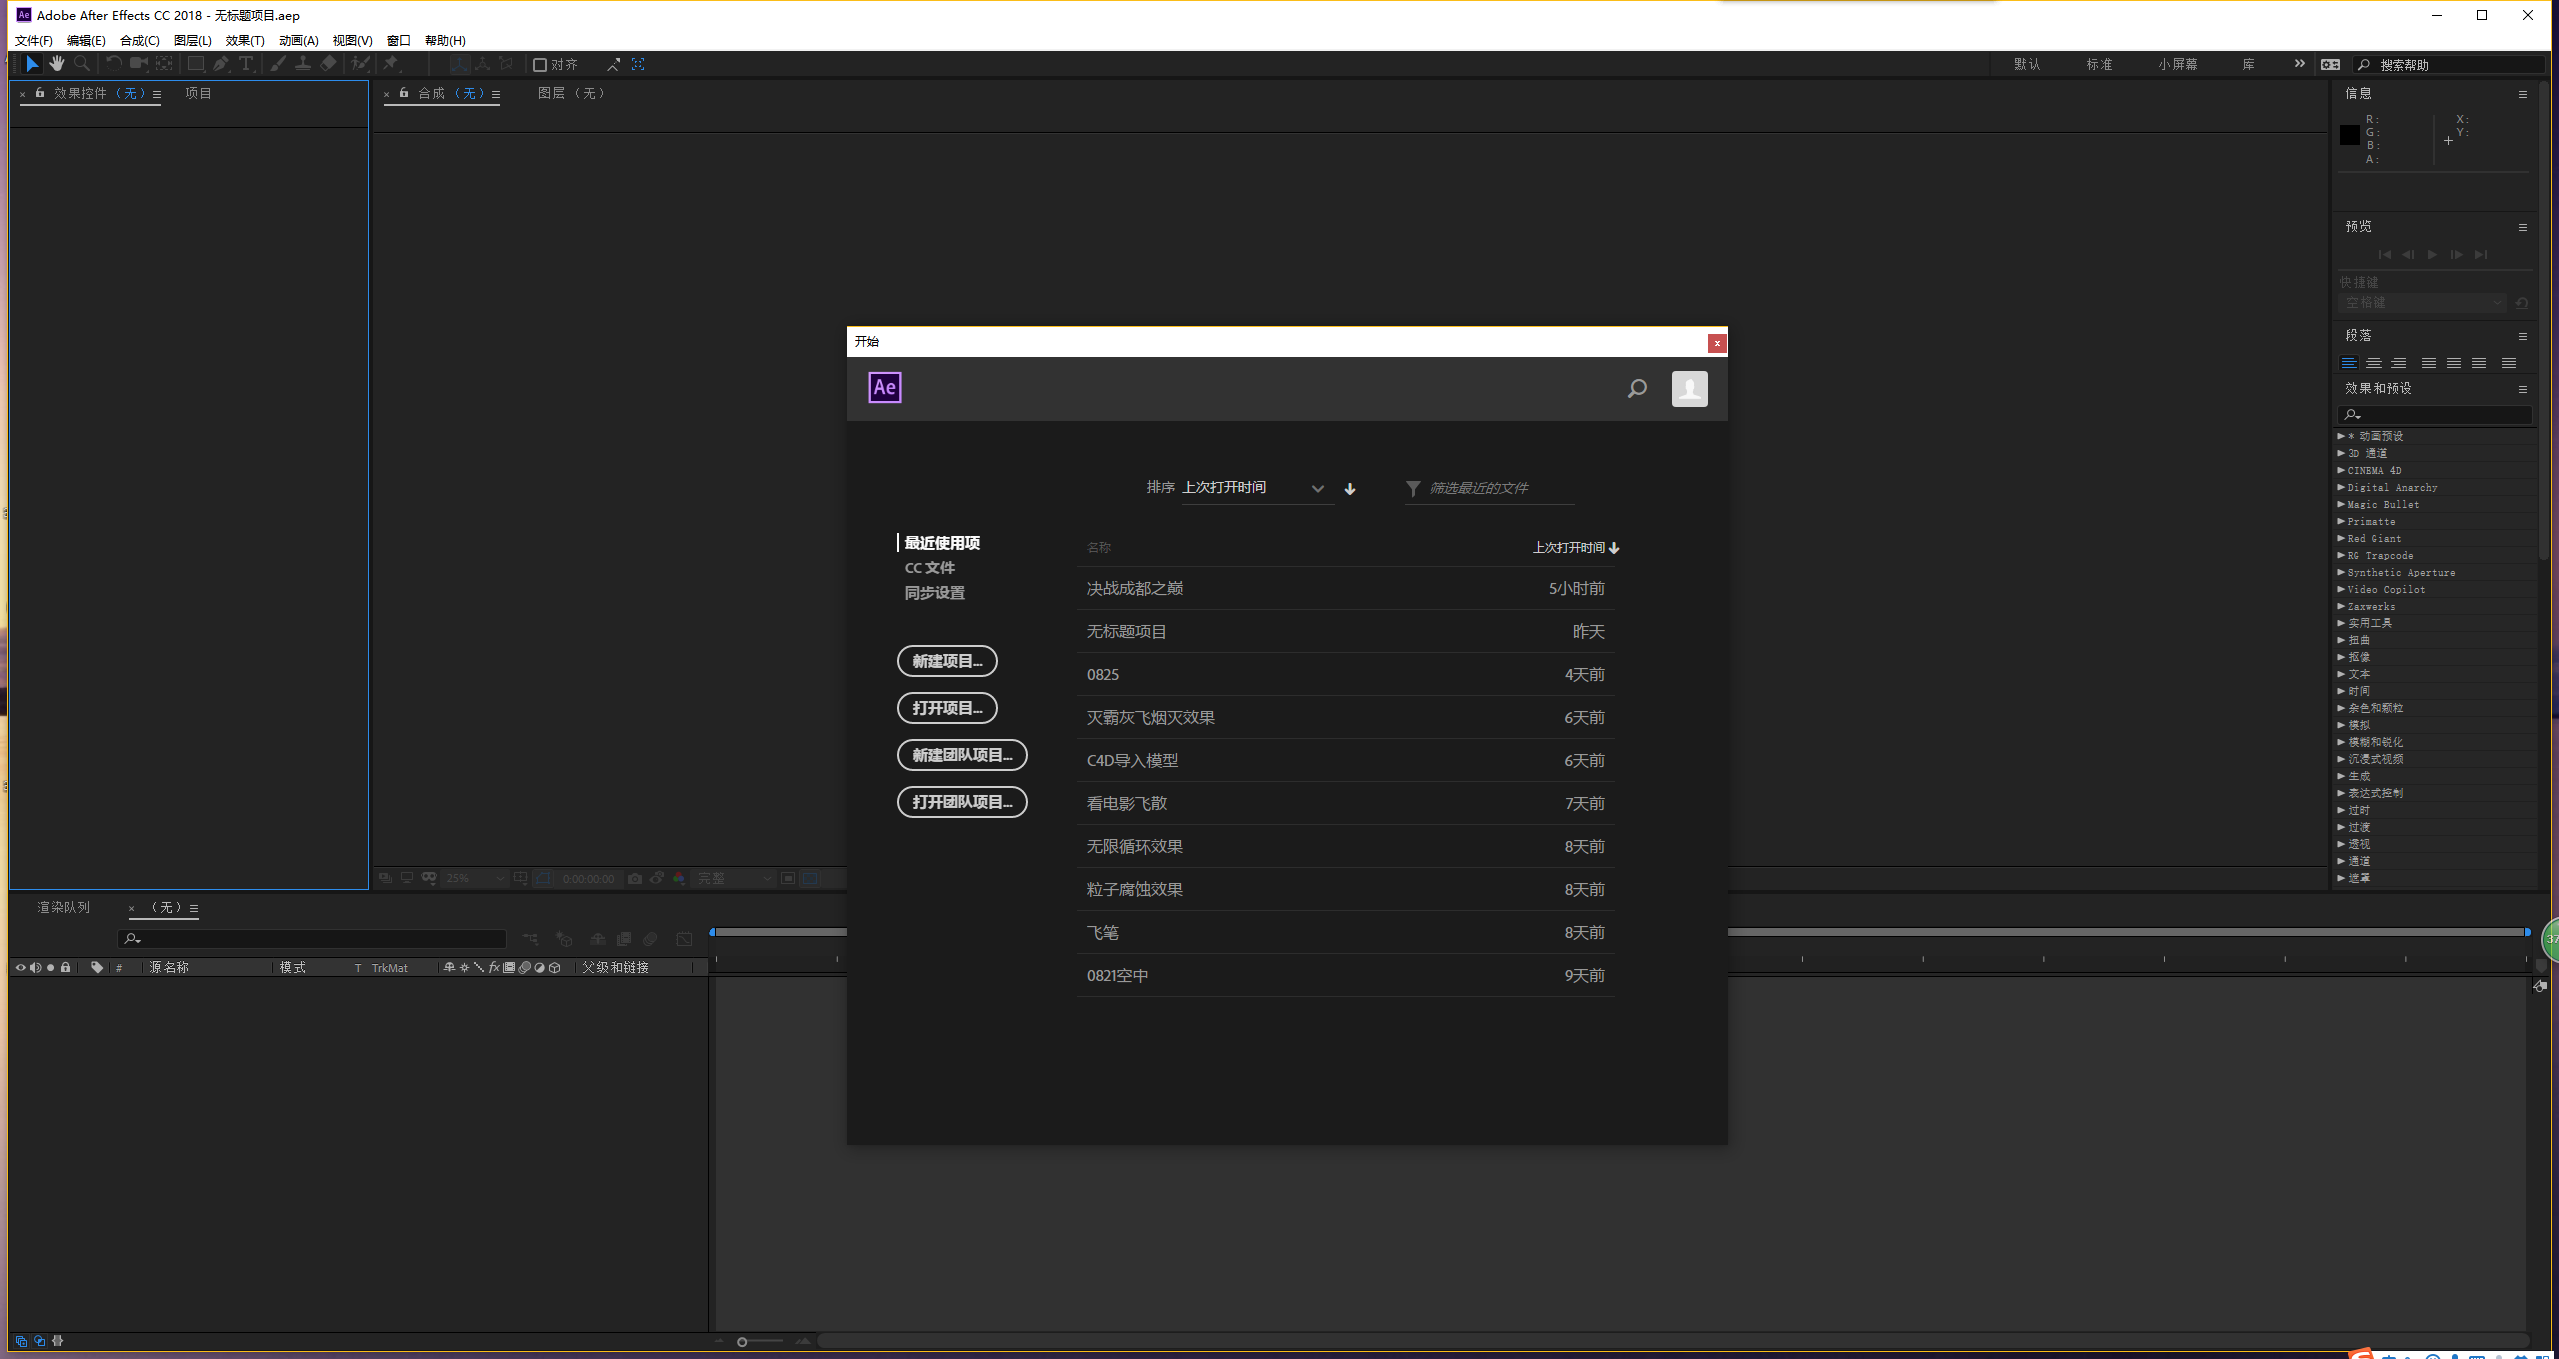Click the black color swatch in 信息 panel
The width and height of the screenshot is (2559, 1359).
2350,135
